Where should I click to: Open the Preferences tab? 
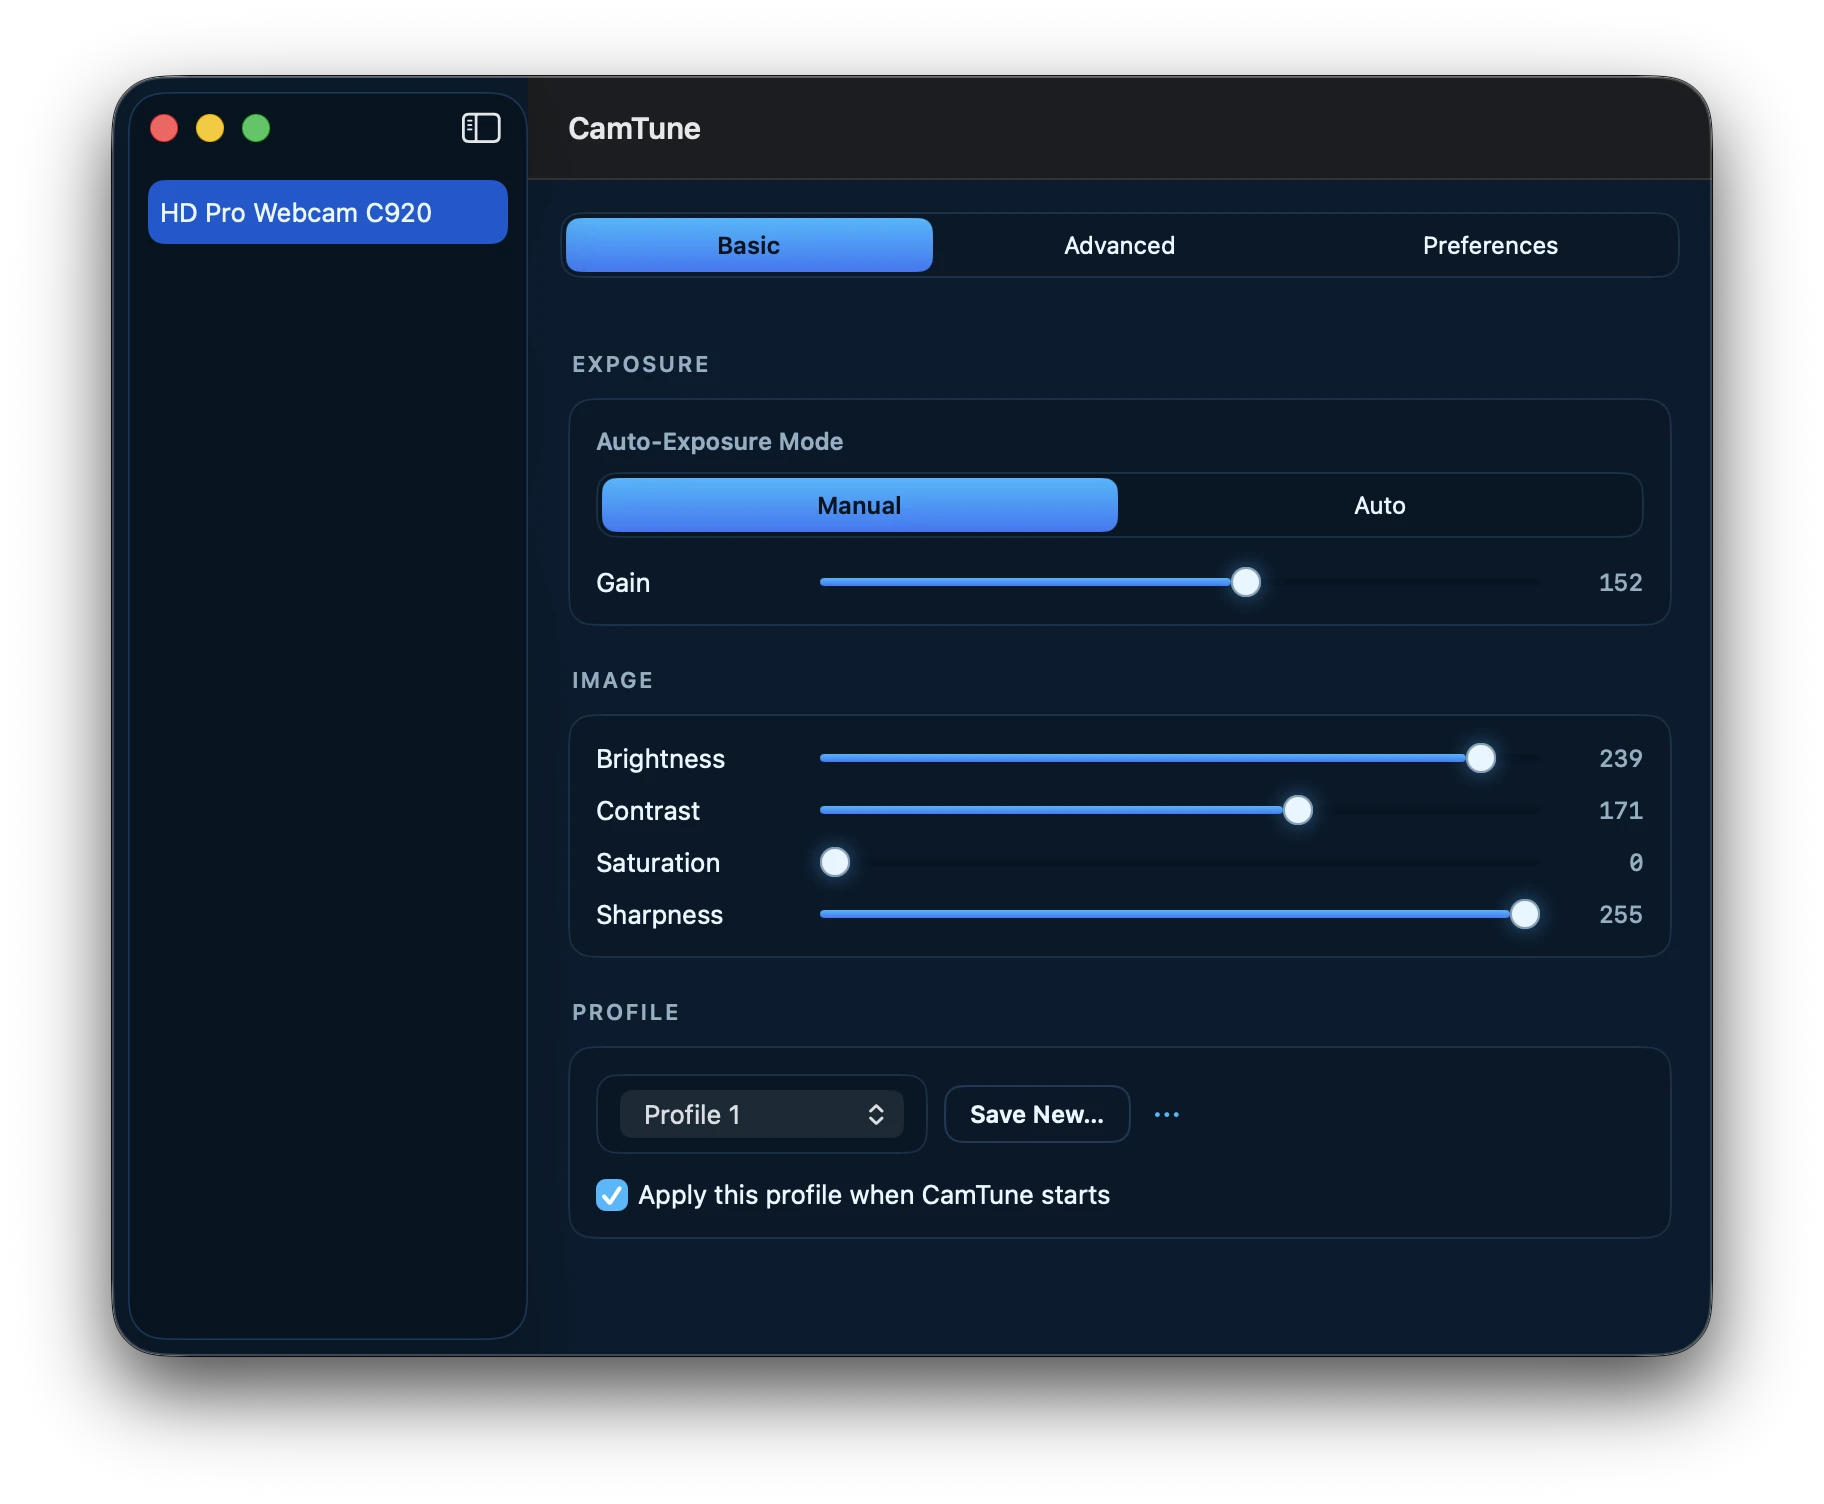(1490, 245)
